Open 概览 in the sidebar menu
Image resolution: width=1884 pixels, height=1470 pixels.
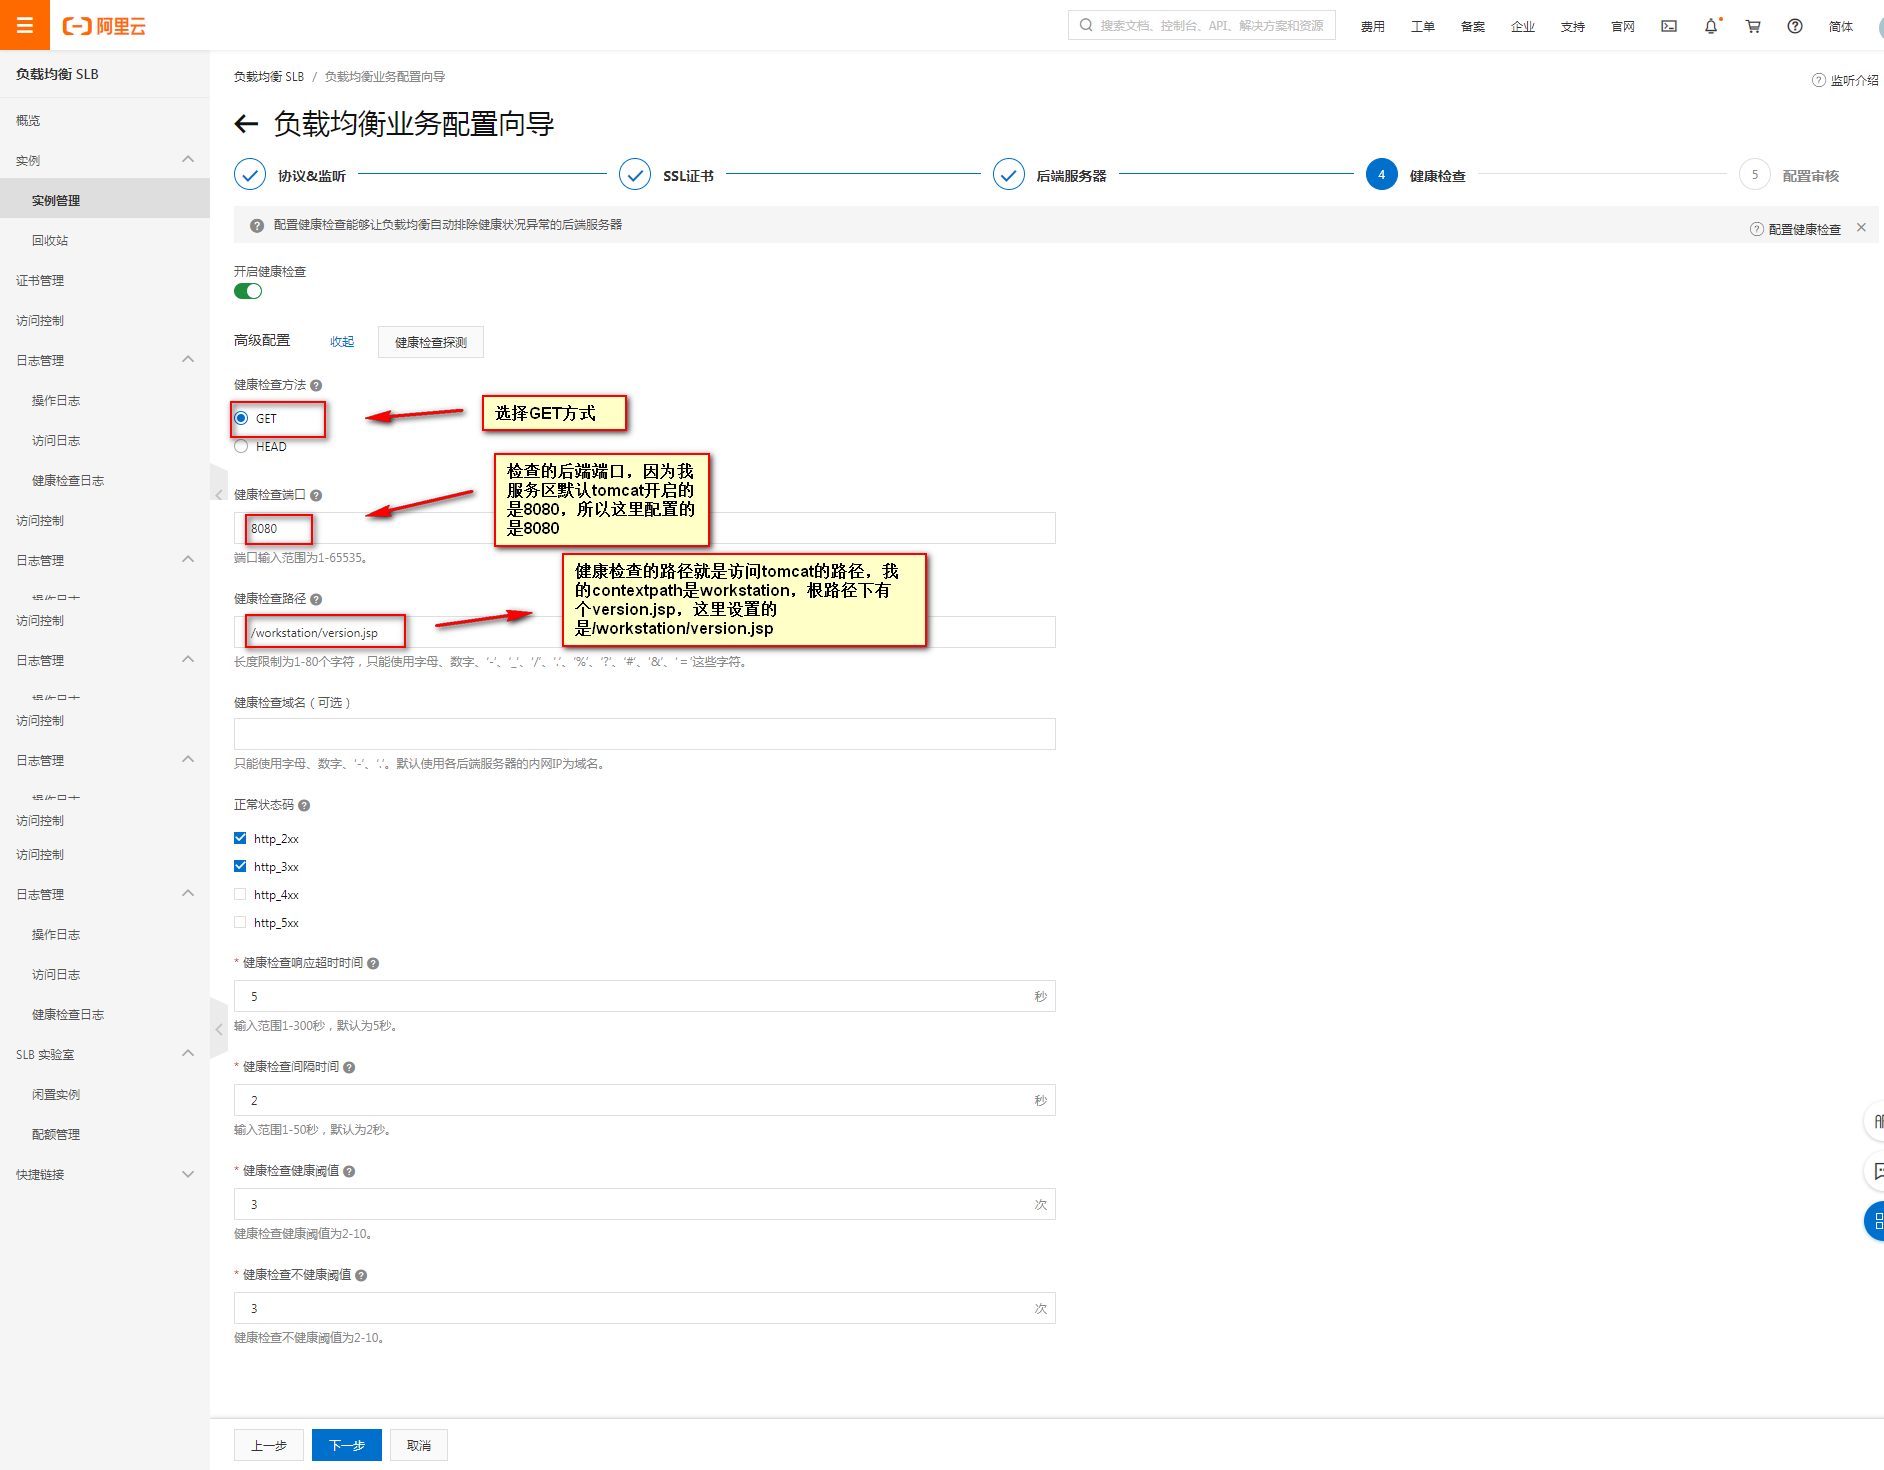28,121
